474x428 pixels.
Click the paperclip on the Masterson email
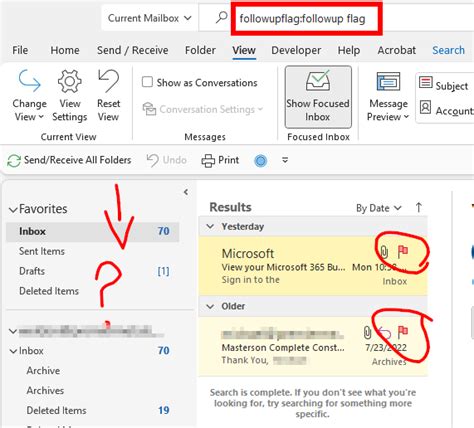click(367, 332)
